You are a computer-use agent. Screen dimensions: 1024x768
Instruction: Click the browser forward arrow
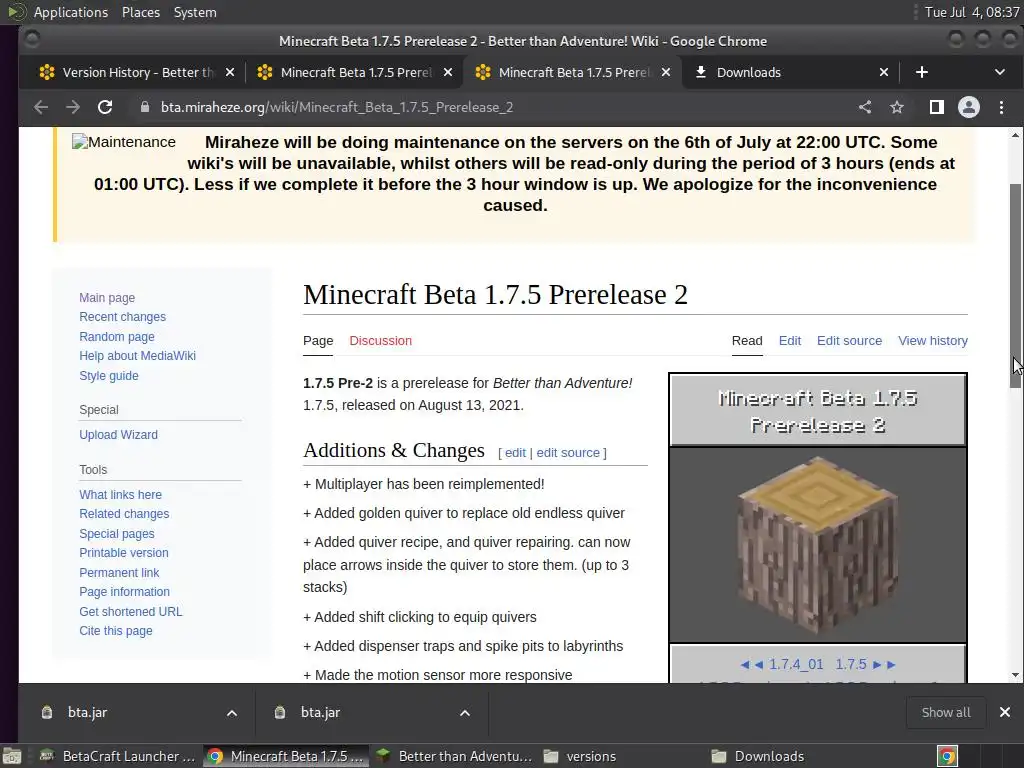72,107
